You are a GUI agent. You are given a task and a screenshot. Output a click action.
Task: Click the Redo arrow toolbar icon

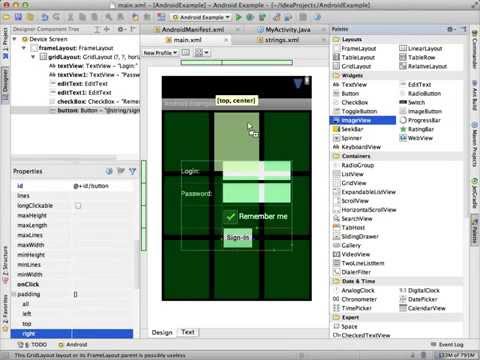57,17
